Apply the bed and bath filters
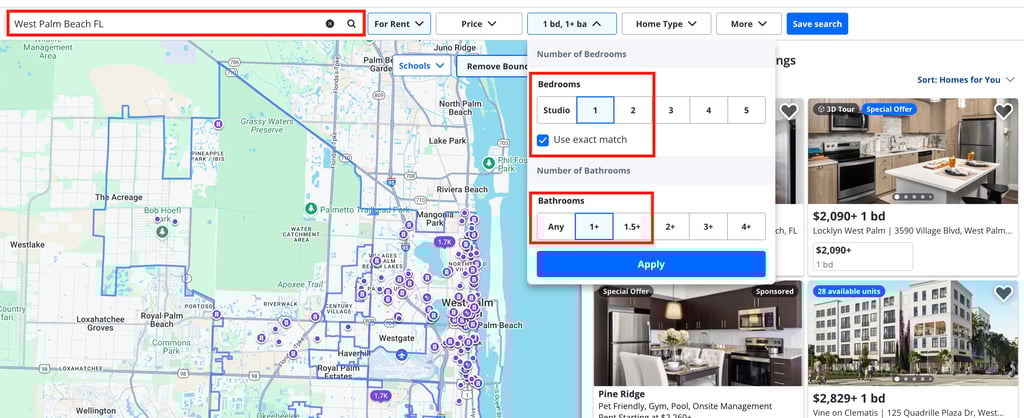Viewport: 1024px width, 418px height. pyautogui.click(x=651, y=265)
